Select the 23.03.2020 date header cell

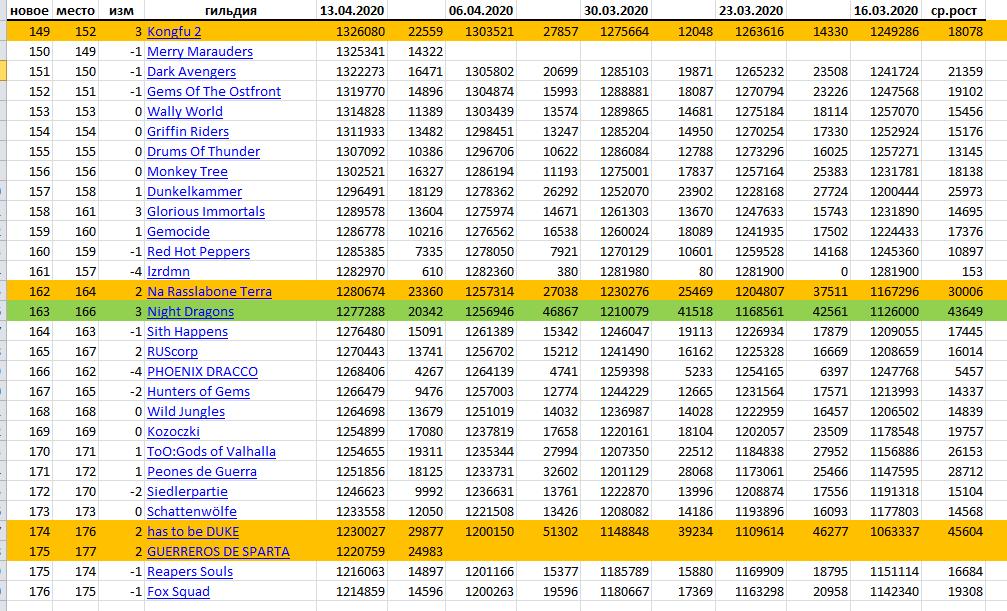tap(751, 10)
